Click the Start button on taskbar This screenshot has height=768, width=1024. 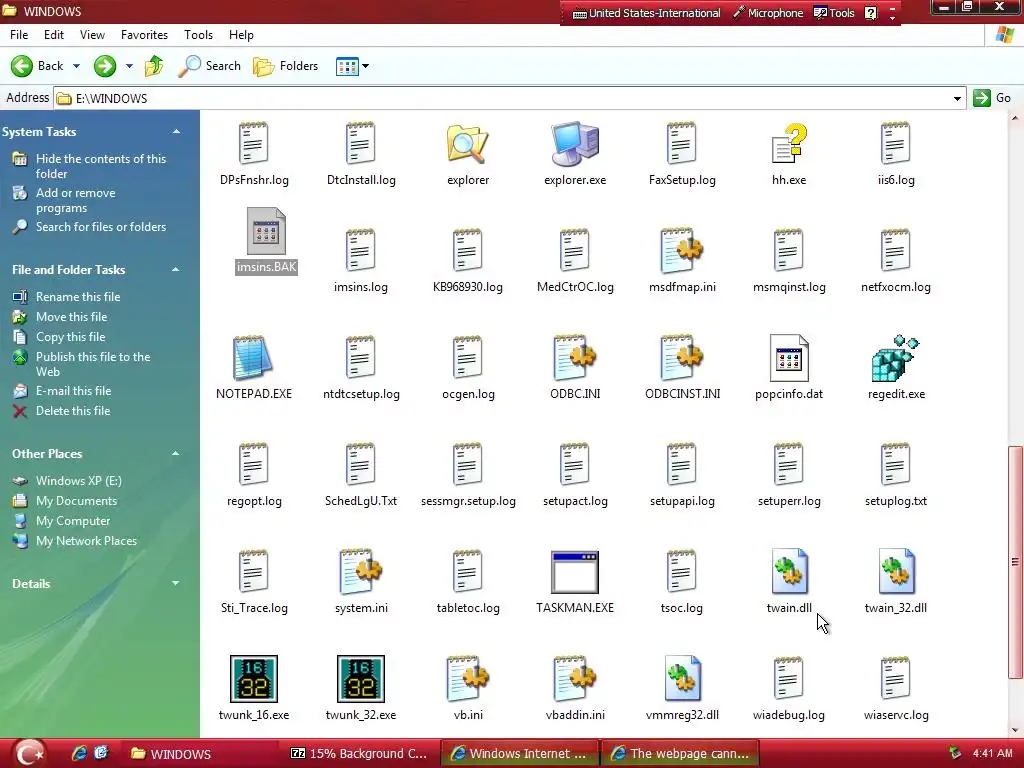click(29, 754)
